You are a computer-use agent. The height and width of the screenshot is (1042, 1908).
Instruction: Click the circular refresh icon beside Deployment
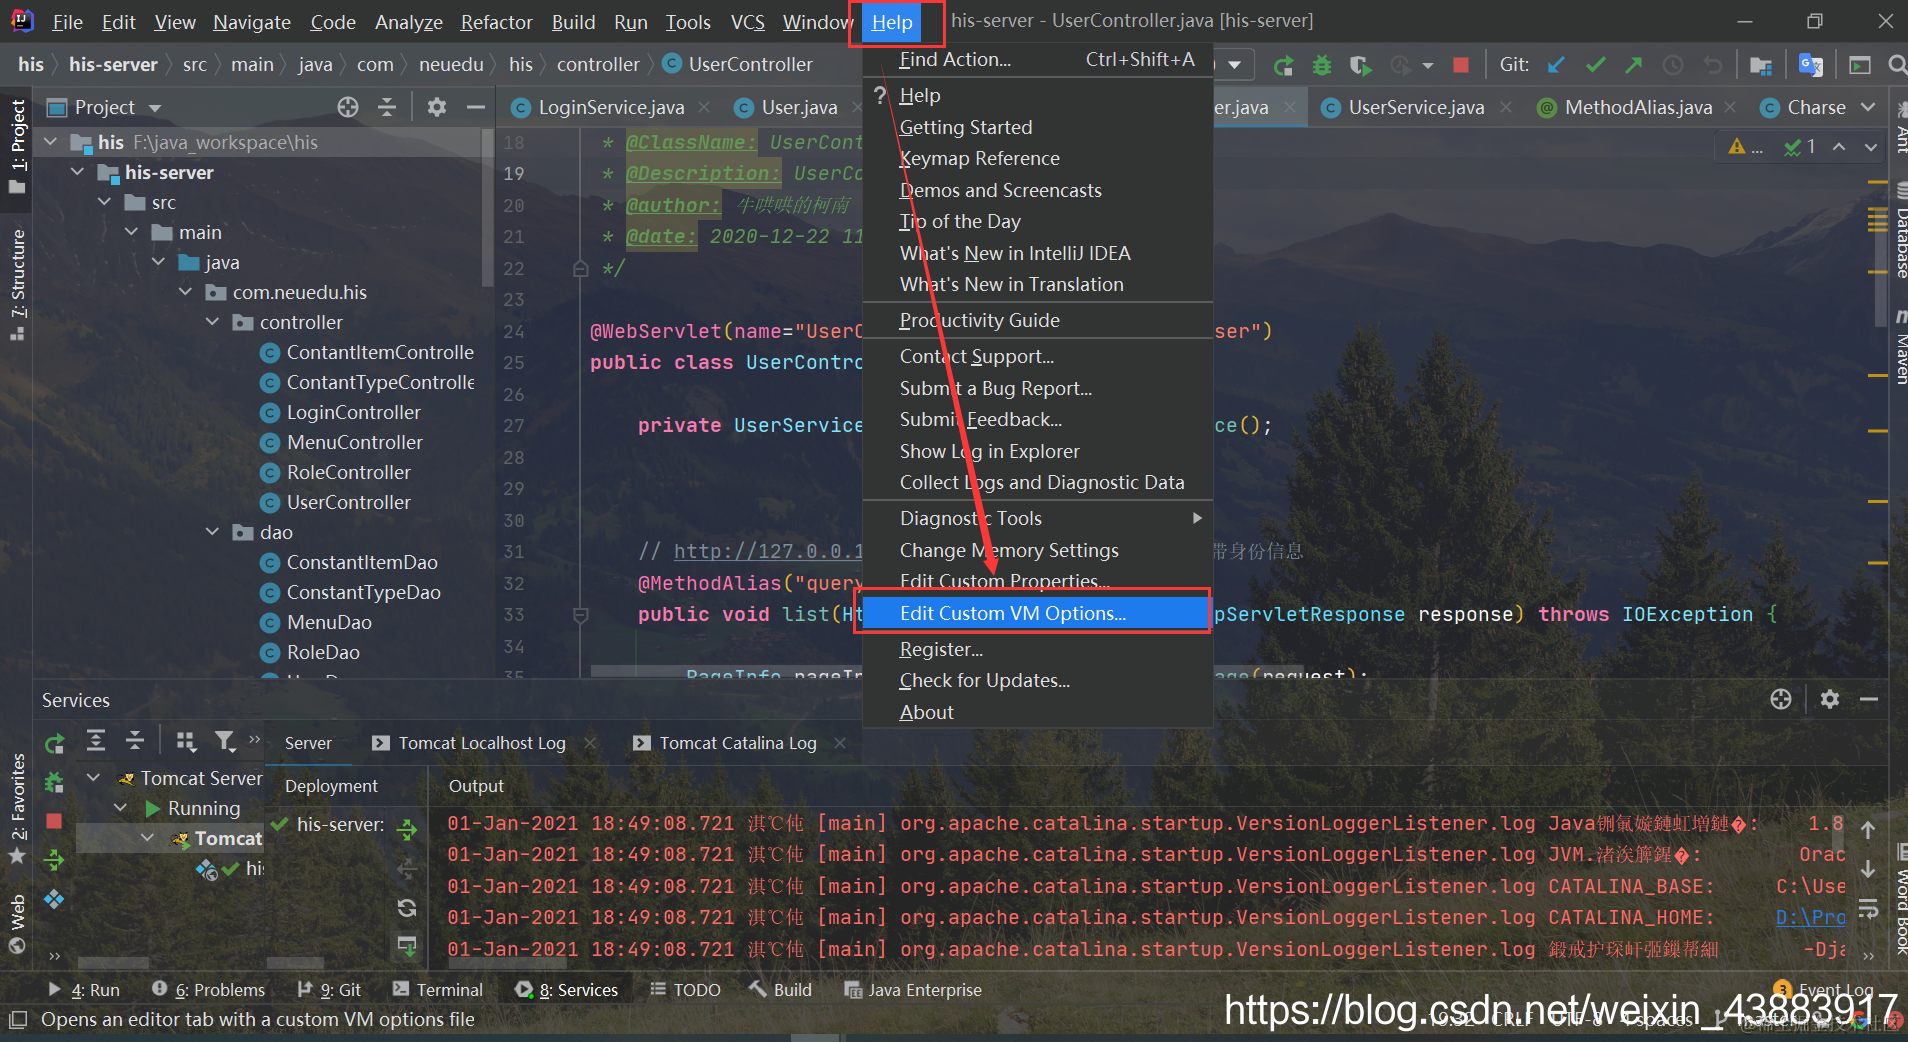pyautogui.click(x=407, y=908)
